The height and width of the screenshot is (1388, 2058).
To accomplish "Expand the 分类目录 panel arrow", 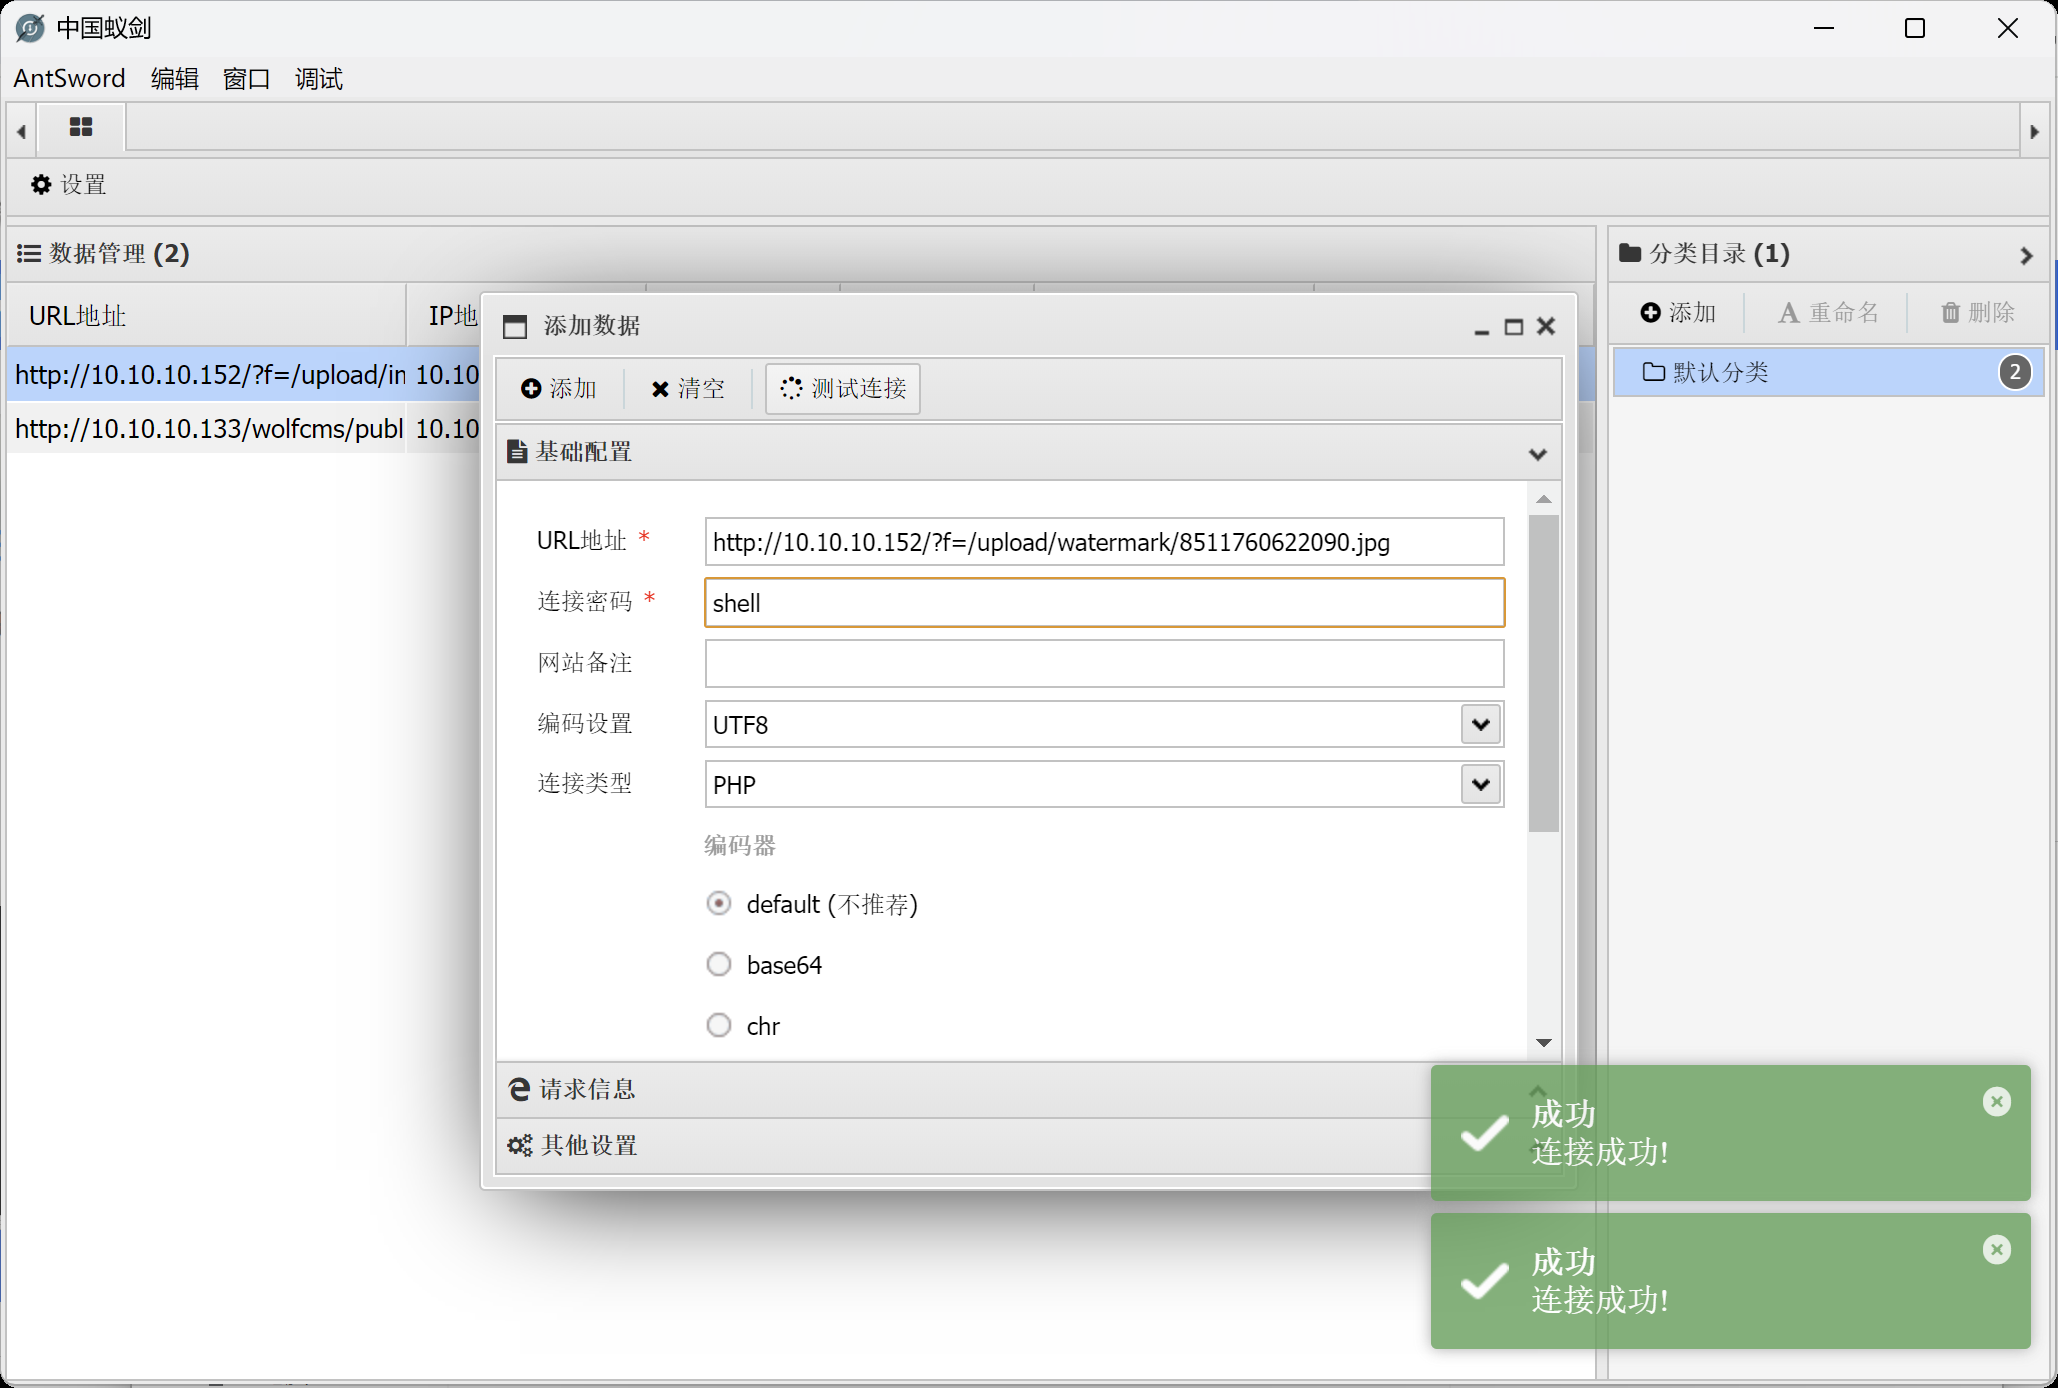I will click(x=2026, y=255).
